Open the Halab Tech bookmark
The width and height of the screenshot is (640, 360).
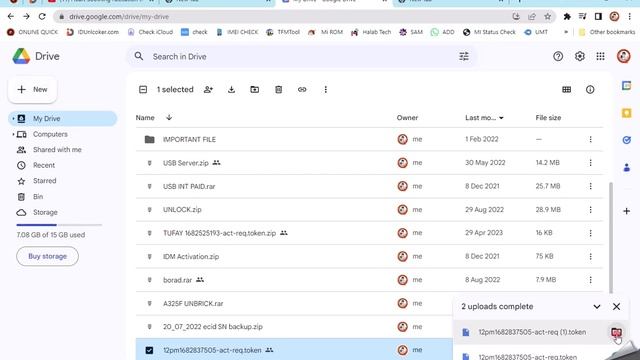tap(371, 32)
